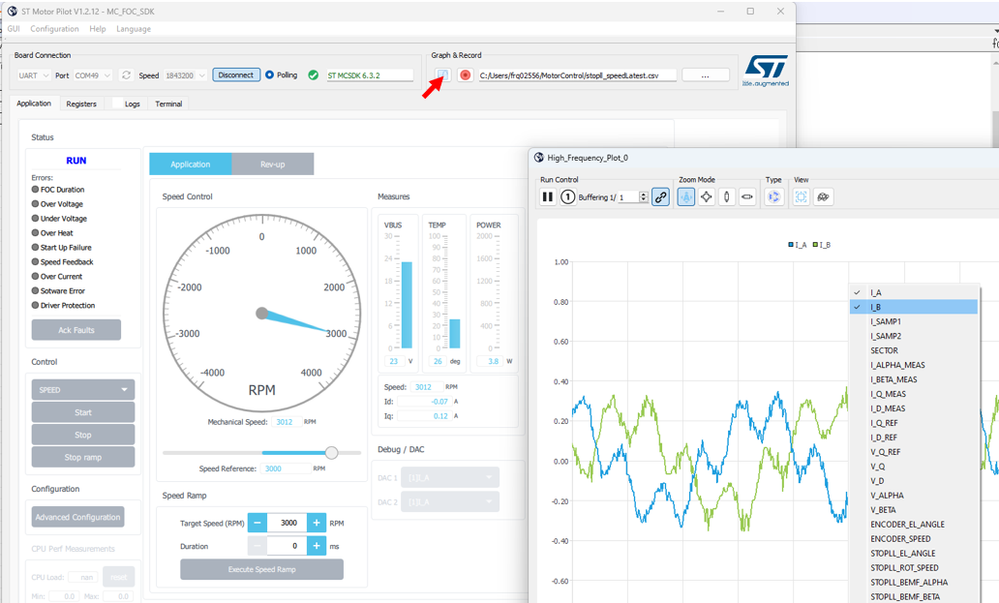Enable the V_ALPHA signal trace
999x603 pixels.
point(914,495)
